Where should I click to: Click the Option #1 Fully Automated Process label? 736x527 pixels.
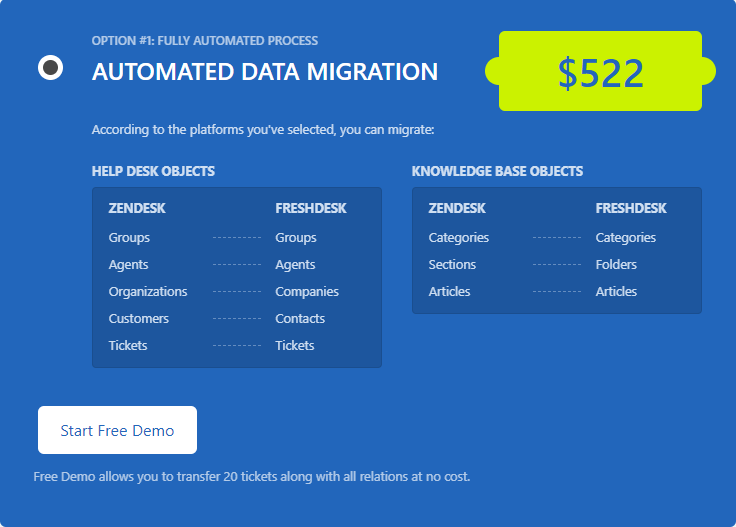(205, 41)
